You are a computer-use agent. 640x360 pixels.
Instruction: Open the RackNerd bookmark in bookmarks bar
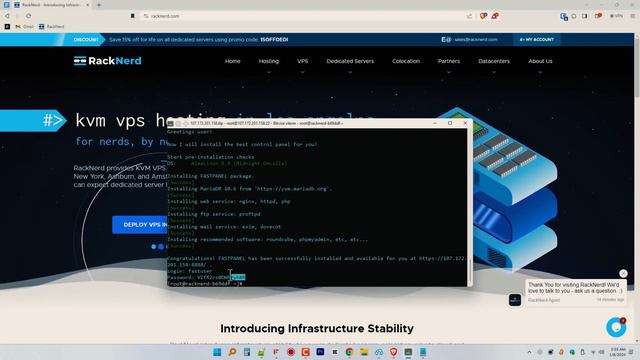tap(51, 27)
